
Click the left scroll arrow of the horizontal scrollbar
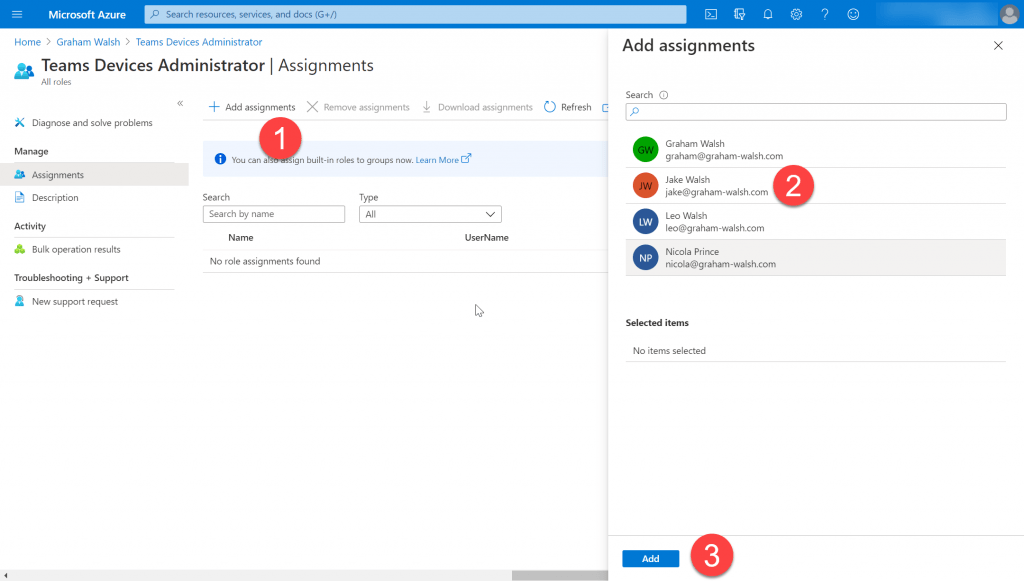pos(6,576)
